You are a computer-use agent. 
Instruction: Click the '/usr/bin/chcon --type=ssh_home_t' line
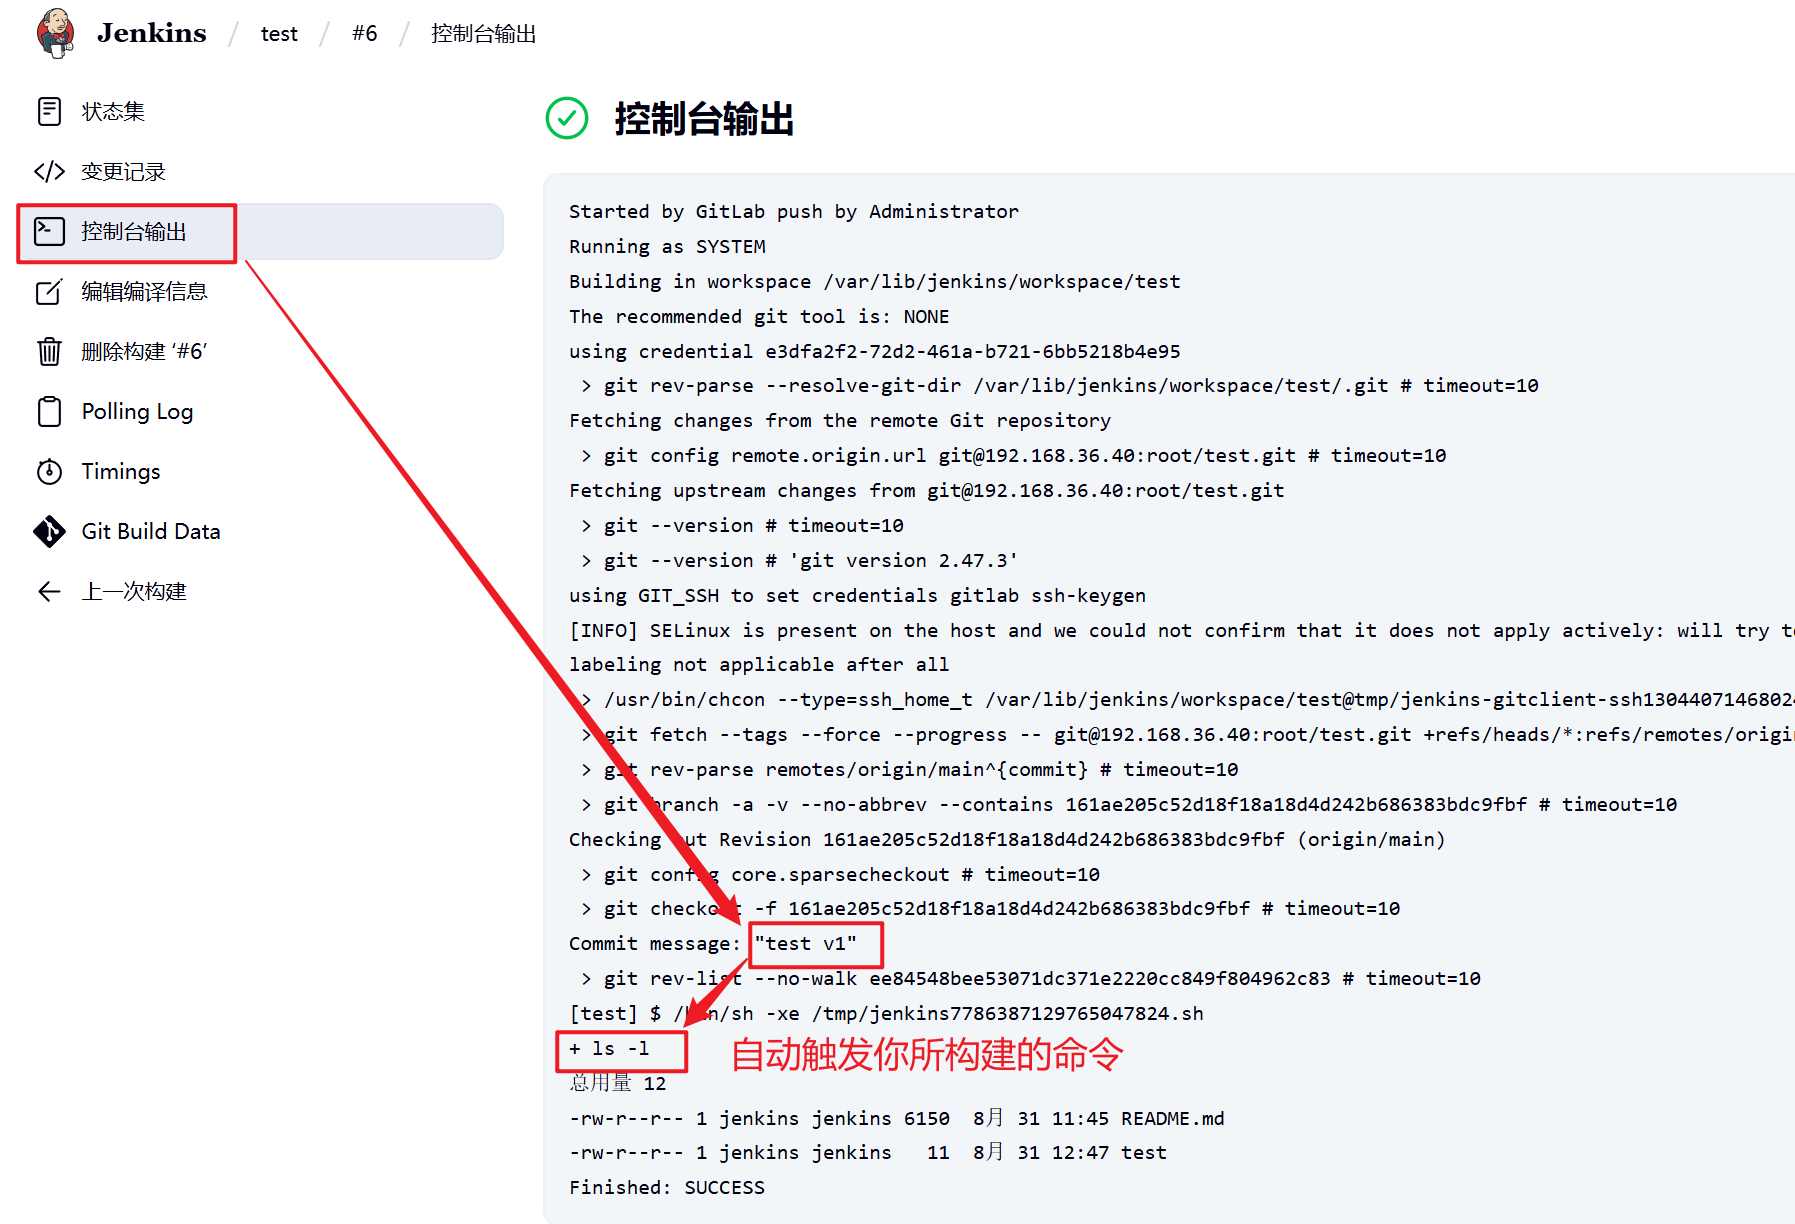(x=1187, y=699)
